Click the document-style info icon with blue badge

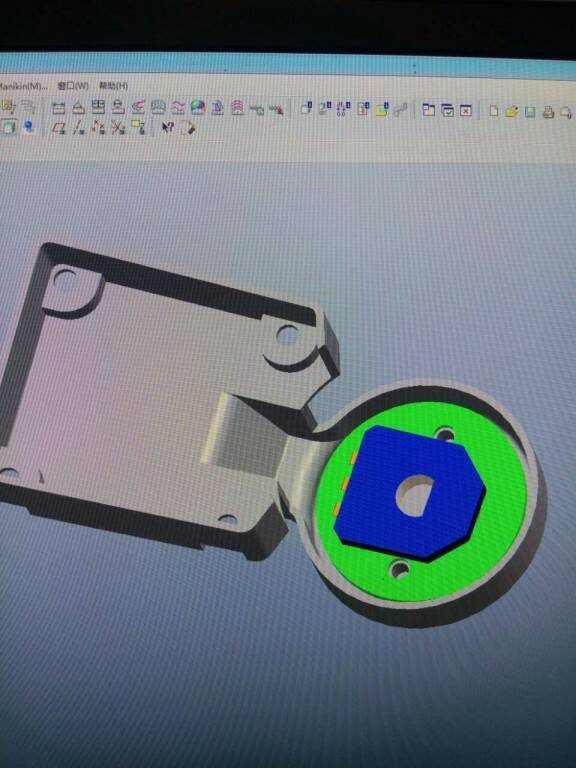coord(363,108)
